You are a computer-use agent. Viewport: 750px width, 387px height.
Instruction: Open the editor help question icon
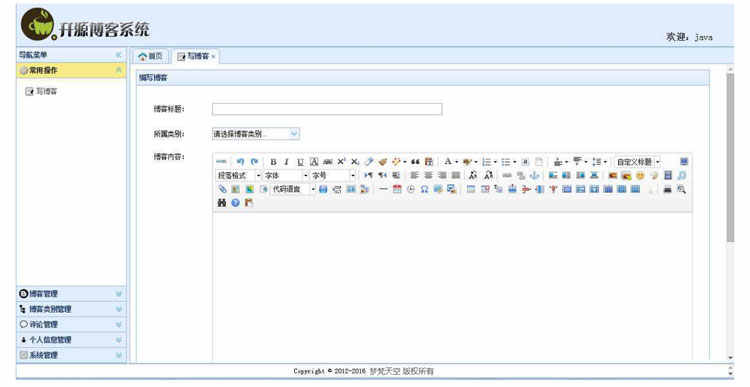(x=235, y=203)
